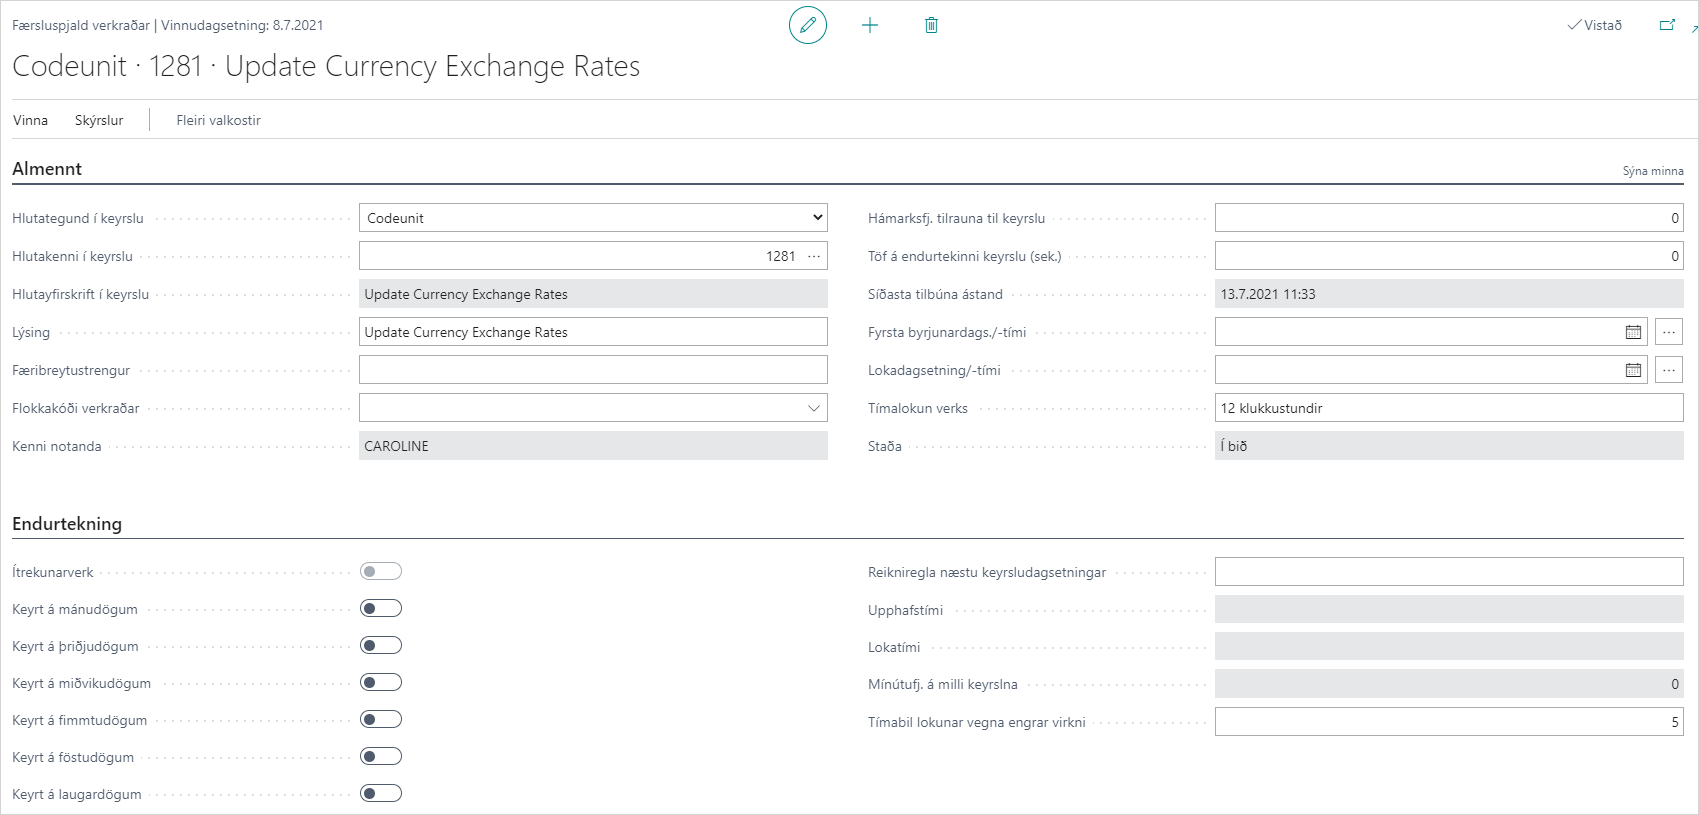Open calendar picker for Fyrsta byrjunardags./-tími
The height and width of the screenshot is (815, 1699).
tap(1633, 332)
